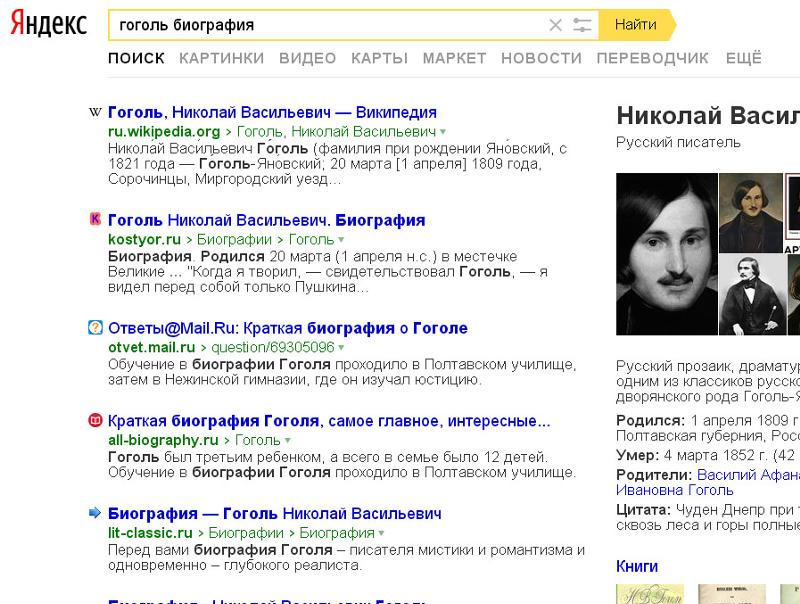Open the second book cover under Книги
The image size is (800, 604).
point(732,594)
